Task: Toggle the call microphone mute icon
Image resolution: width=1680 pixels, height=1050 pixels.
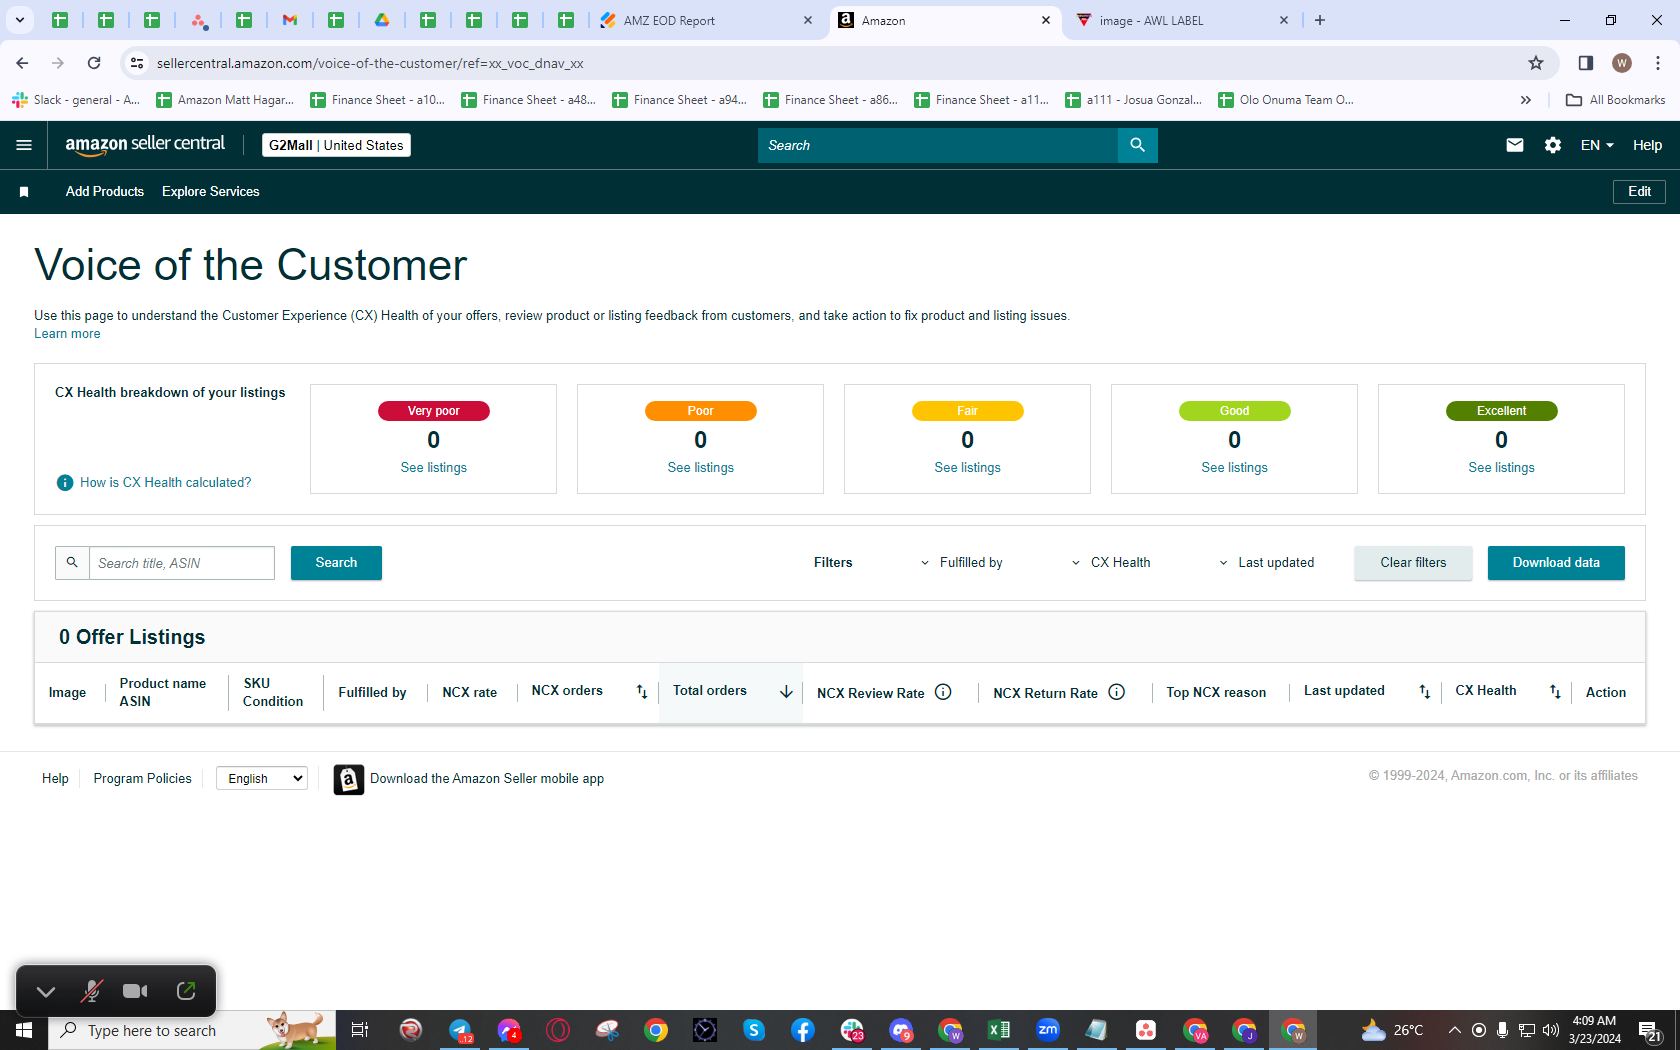Action: click(91, 991)
